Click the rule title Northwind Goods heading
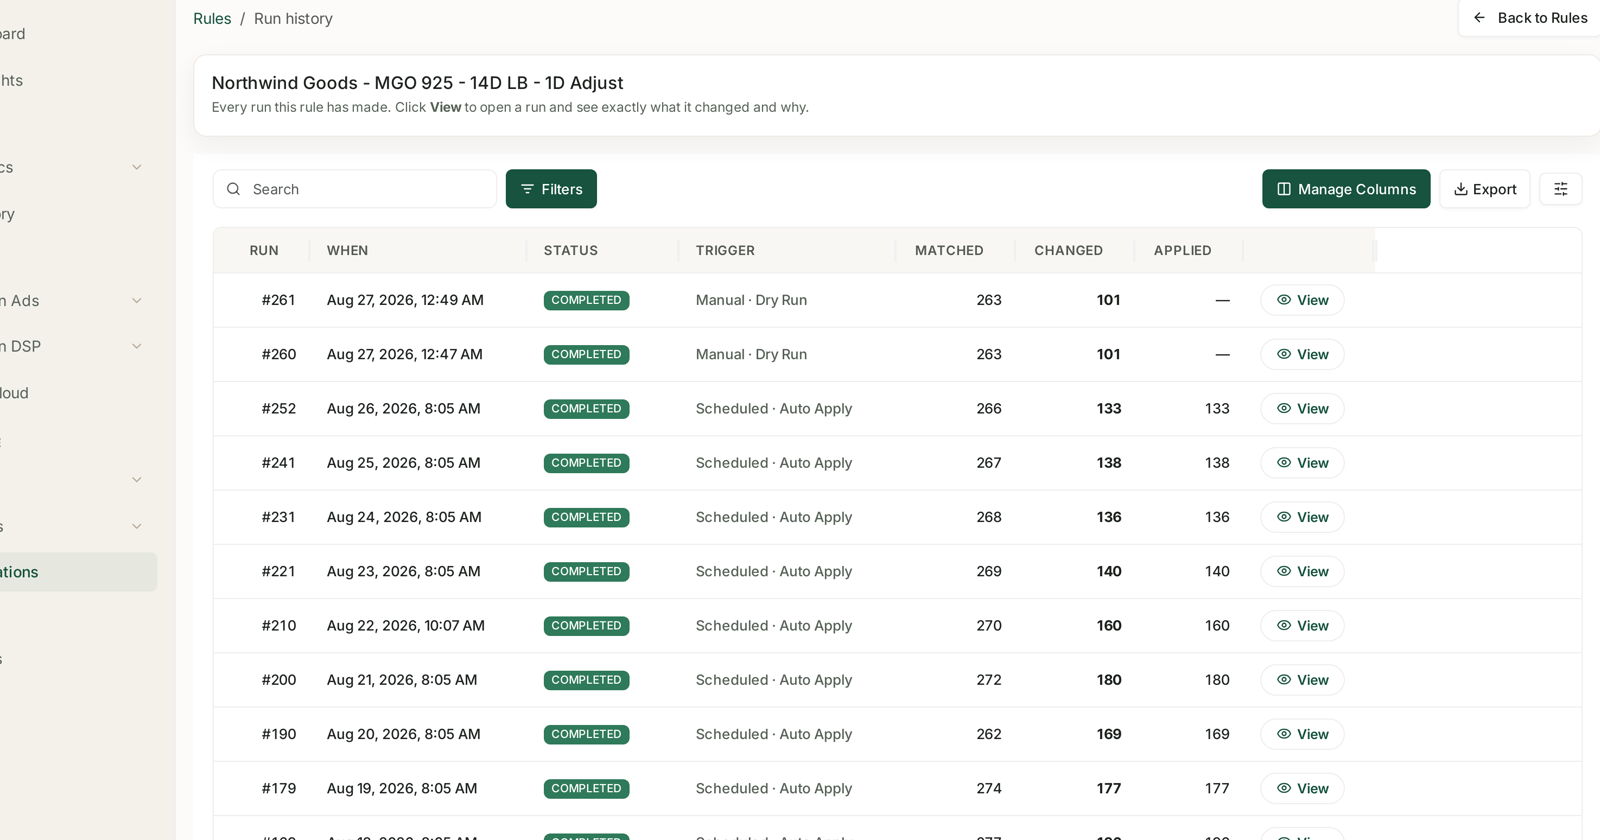This screenshot has height=840, width=1600. pyautogui.click(x=417, y=83)
